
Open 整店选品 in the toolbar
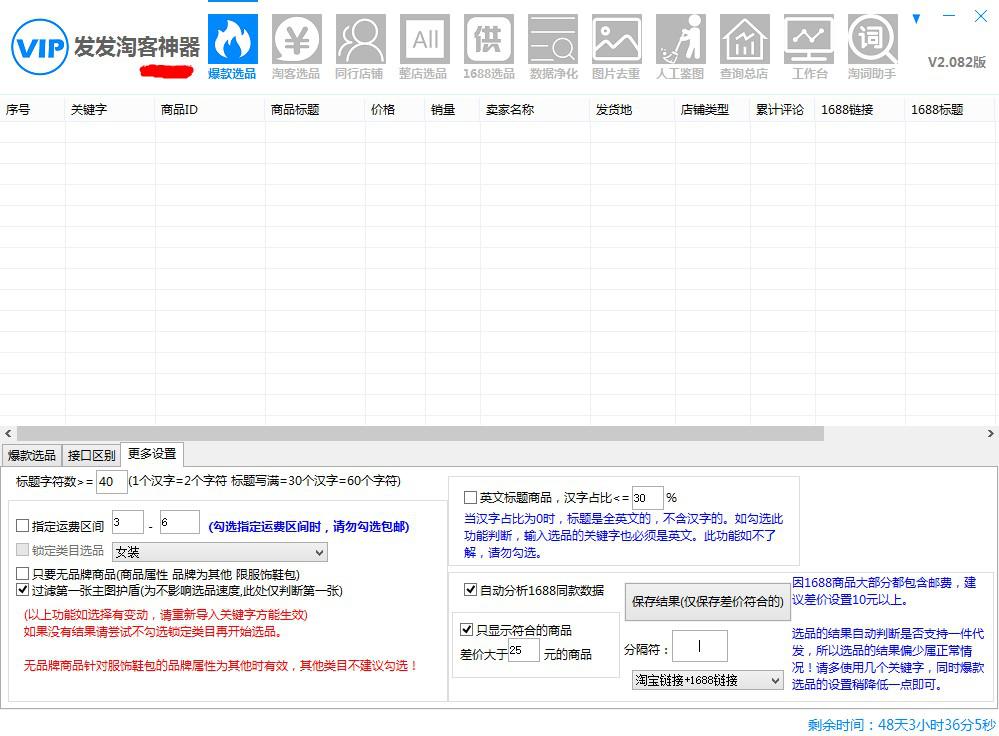pos(424,42)
